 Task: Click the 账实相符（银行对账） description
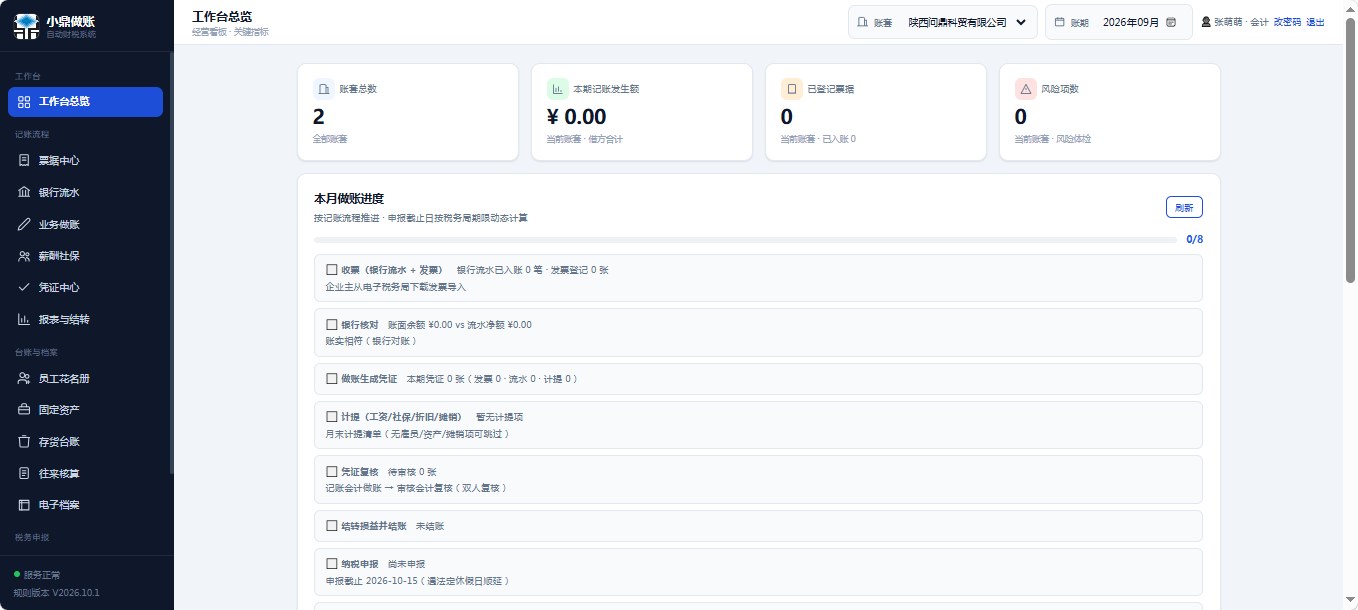tap(371, 341)
